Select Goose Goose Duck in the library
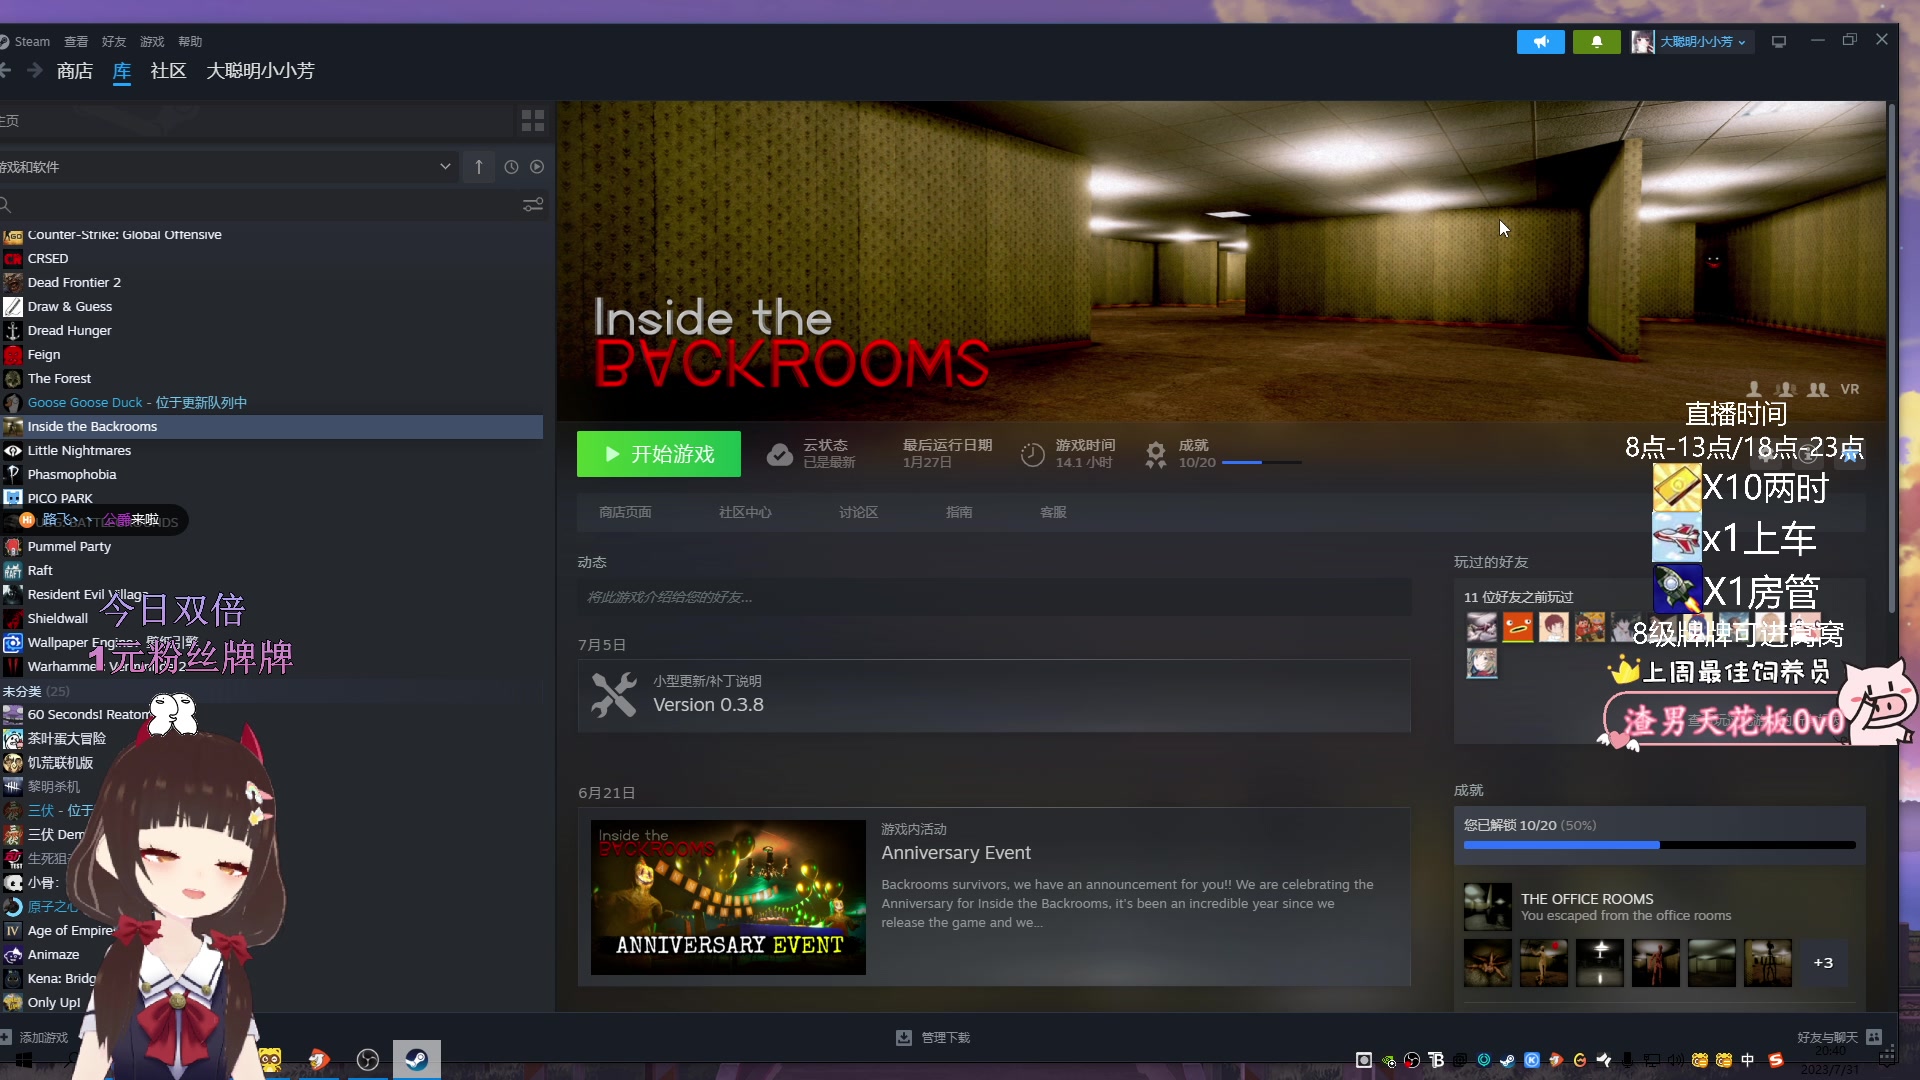The width and height of the screenshot is (1920, 1080). [x=271, y=403]
